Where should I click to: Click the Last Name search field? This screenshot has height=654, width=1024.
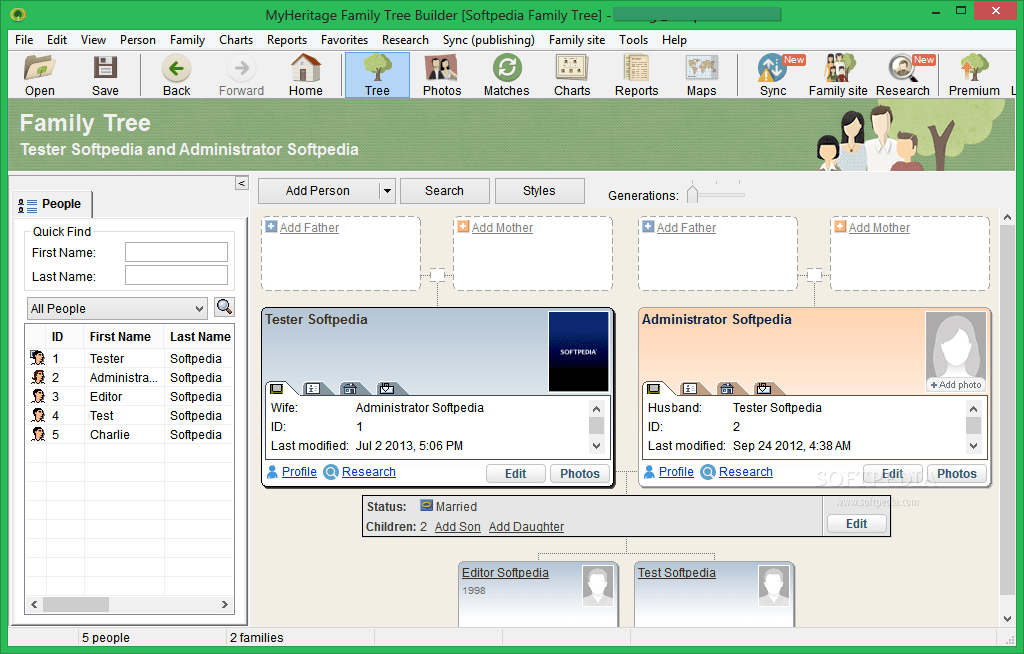tap(176, 275)
